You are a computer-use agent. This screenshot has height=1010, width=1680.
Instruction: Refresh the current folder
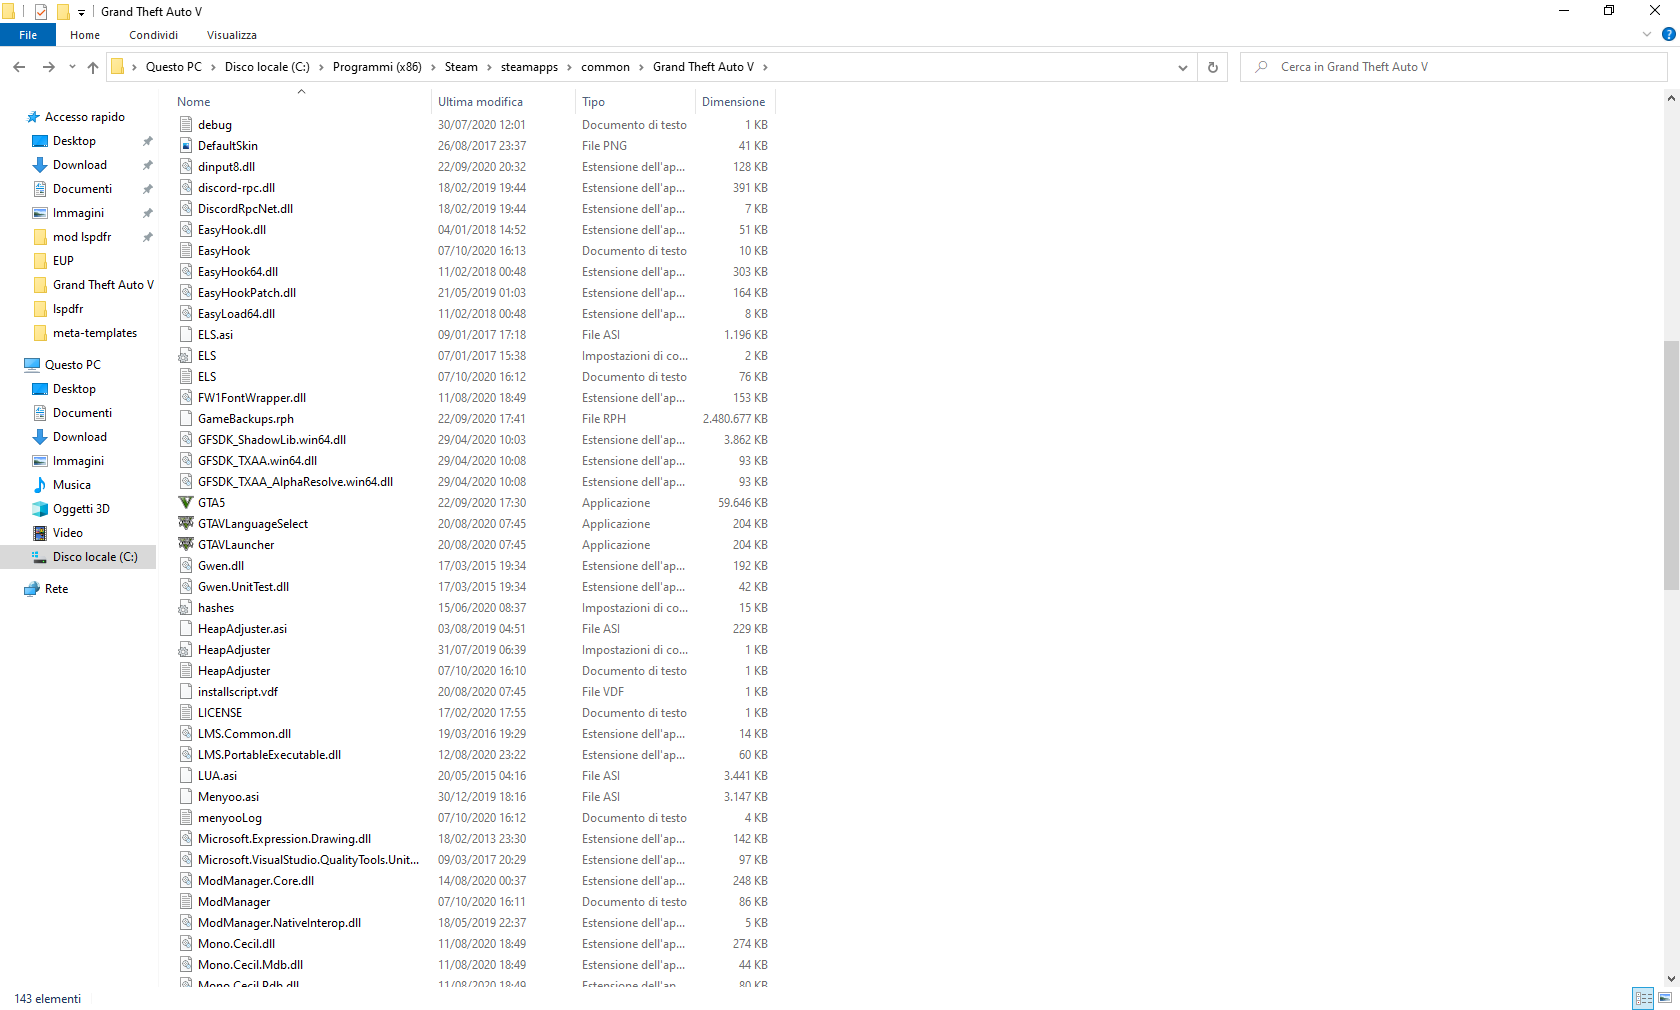(1213, 67)
